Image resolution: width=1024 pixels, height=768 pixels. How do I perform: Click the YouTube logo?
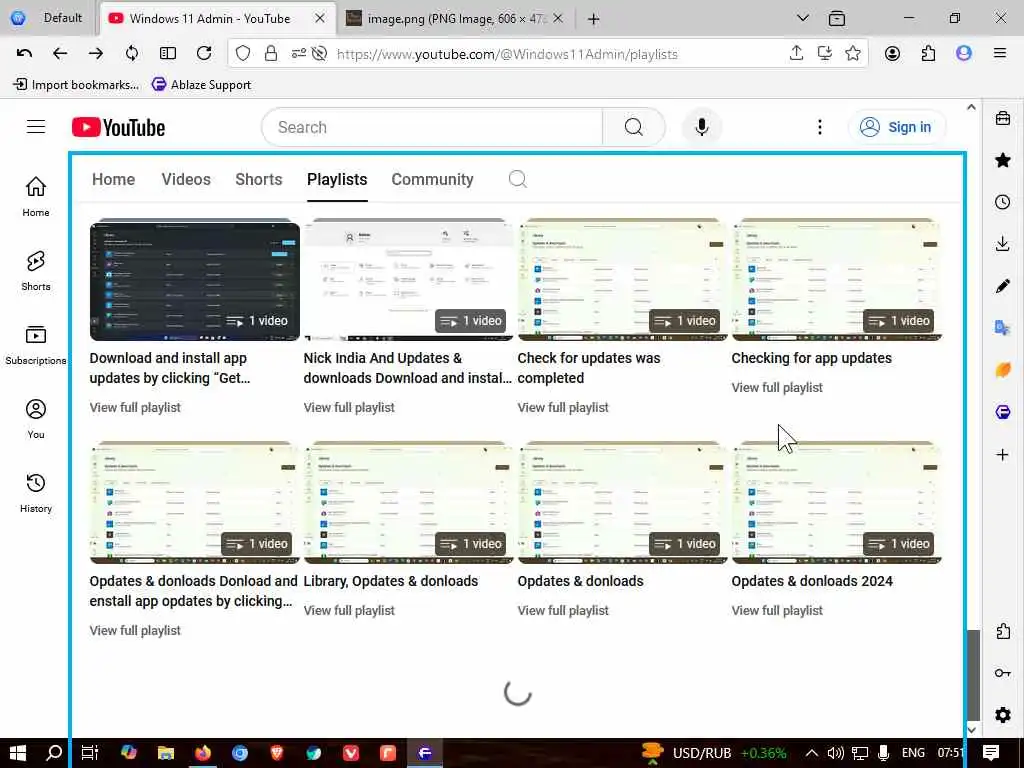click(x=118, y=127)
